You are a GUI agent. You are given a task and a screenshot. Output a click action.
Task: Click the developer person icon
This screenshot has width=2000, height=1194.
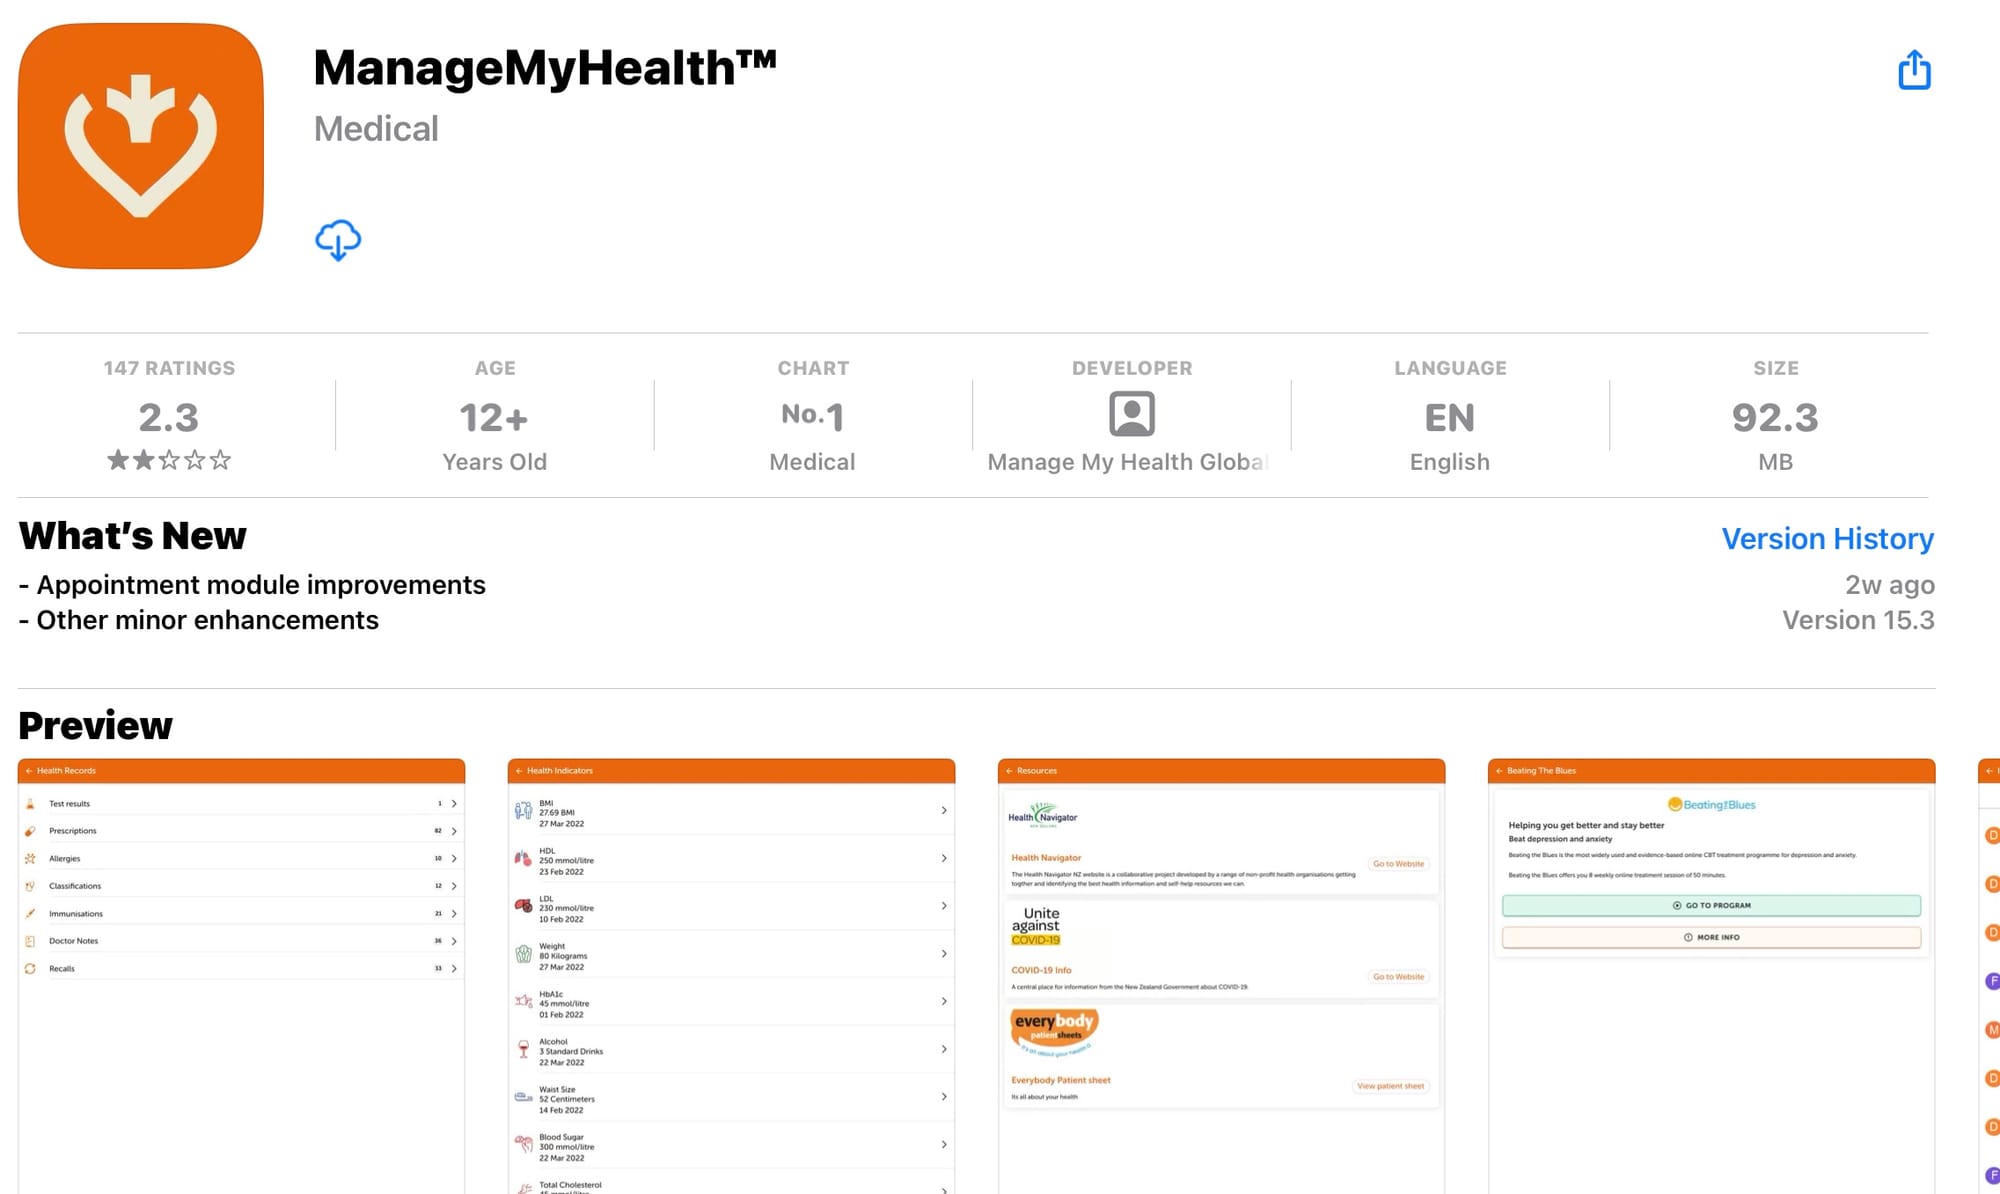[x=1132, y=413]
